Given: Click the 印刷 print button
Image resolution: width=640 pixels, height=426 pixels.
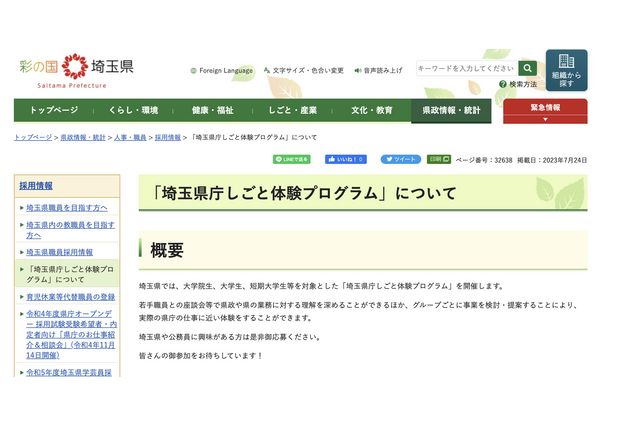Looking at the screenshot, I should (439, 159).
